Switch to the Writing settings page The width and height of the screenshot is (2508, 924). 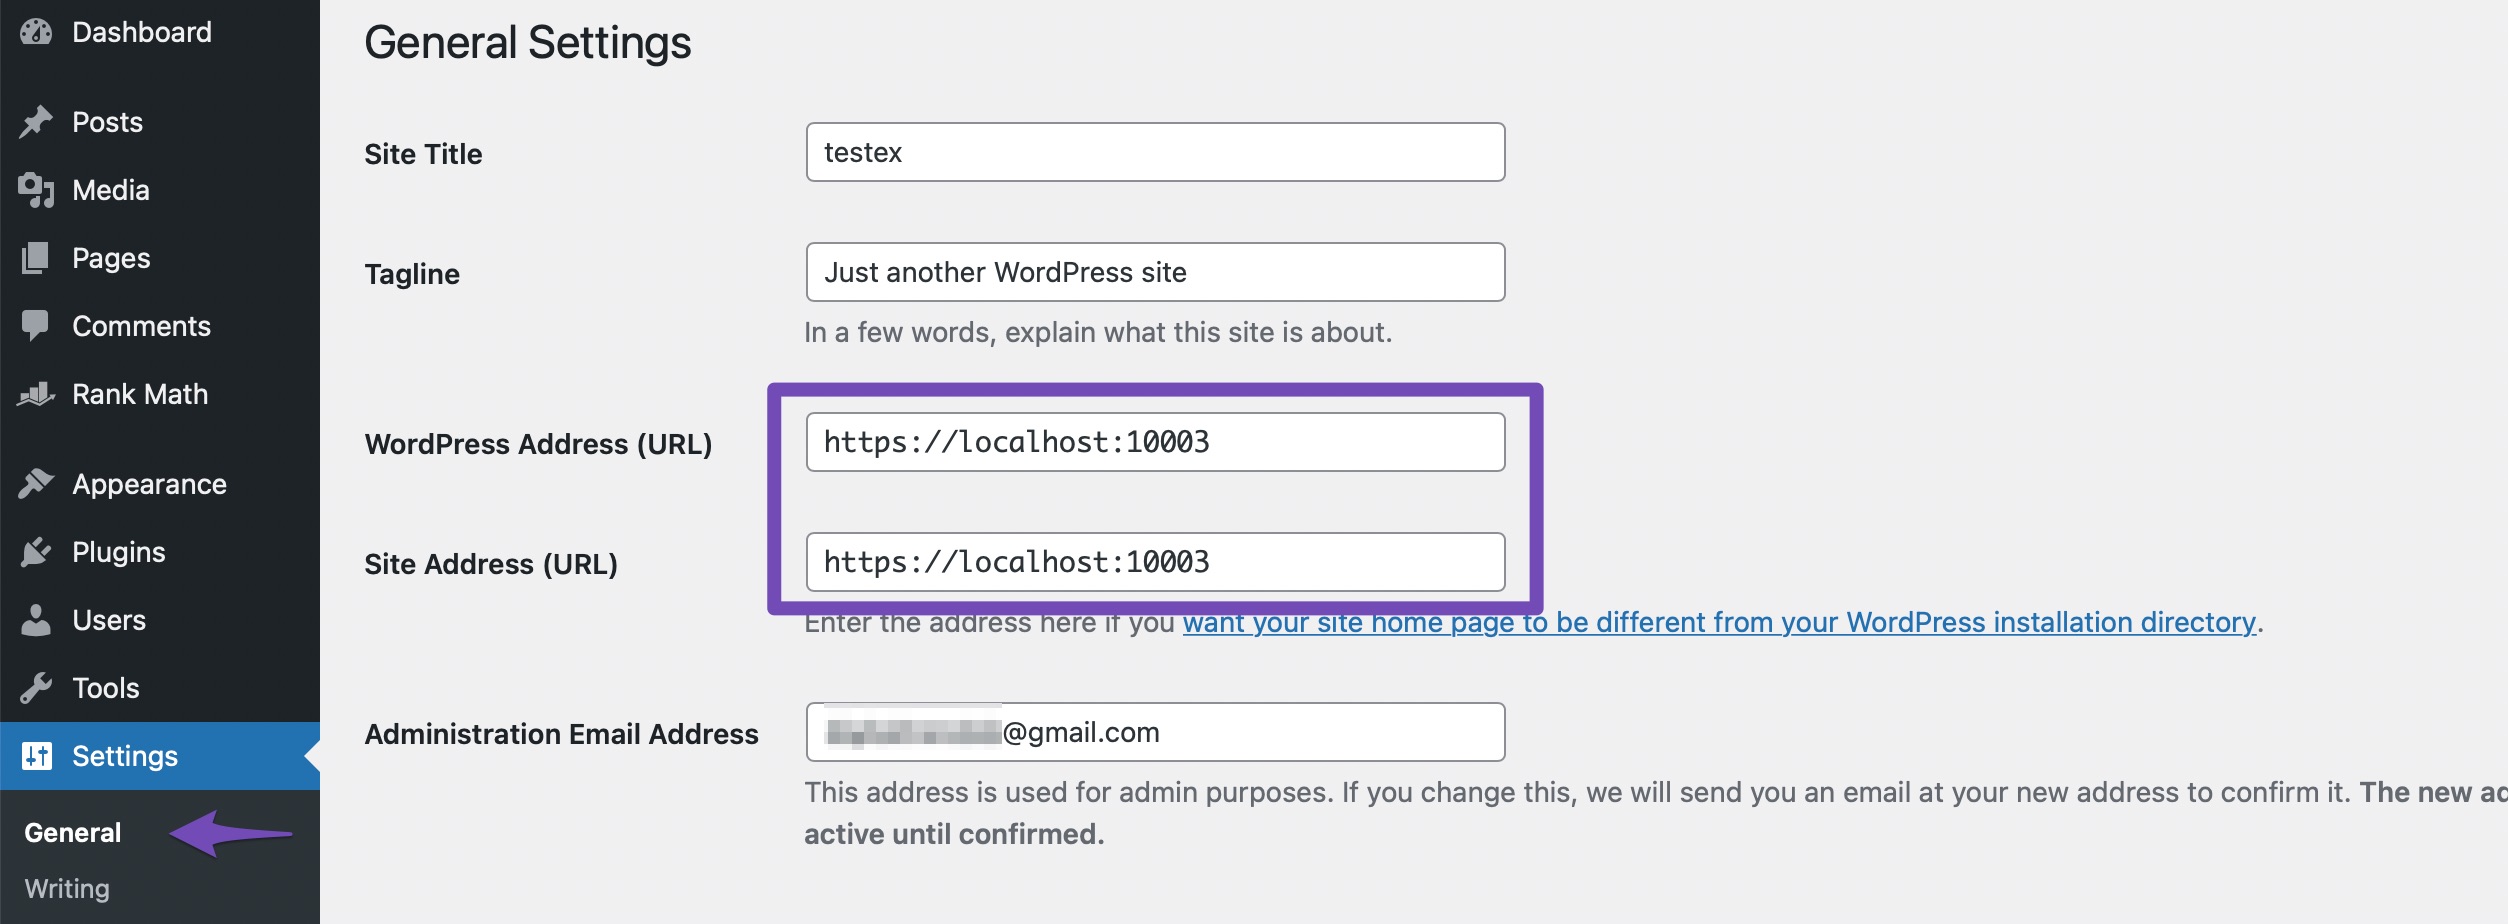point(68,888)
